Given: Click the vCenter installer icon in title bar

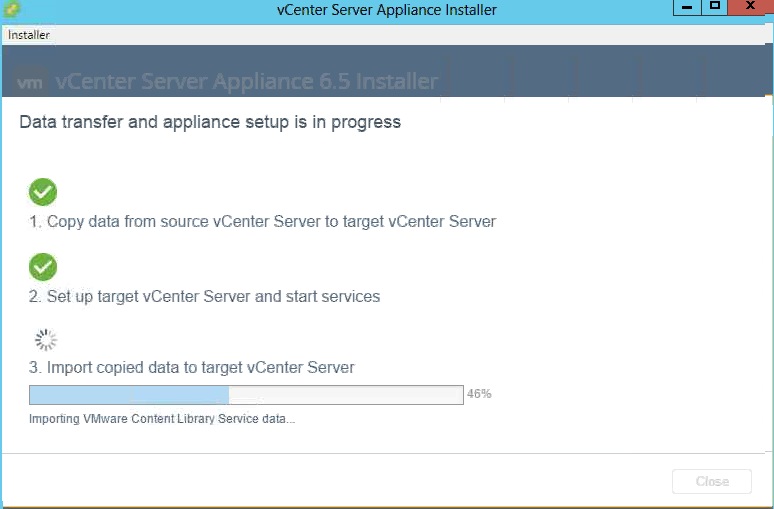Looking at the screenshot, I should tap(10, 10).
